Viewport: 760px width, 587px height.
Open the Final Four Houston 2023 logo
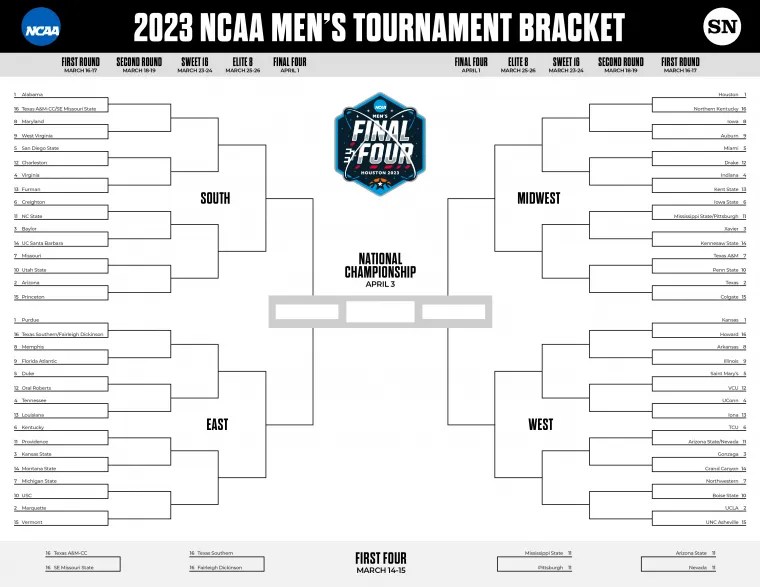coord(379,145)
